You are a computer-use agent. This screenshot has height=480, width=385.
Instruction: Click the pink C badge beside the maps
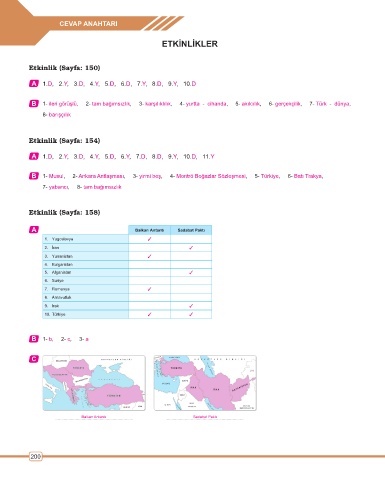coord(34,359)
